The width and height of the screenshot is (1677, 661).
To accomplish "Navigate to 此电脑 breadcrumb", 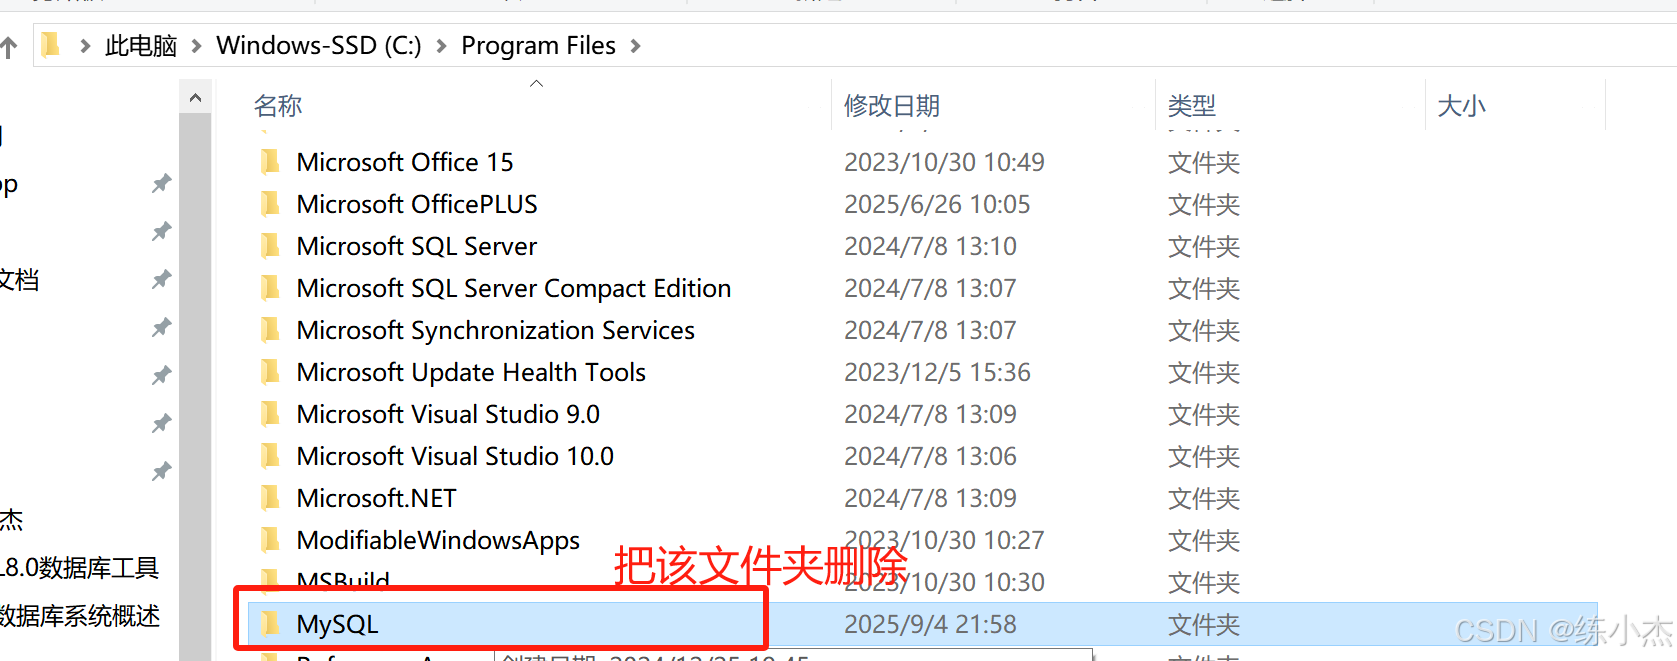I will (x=141, y=46).
